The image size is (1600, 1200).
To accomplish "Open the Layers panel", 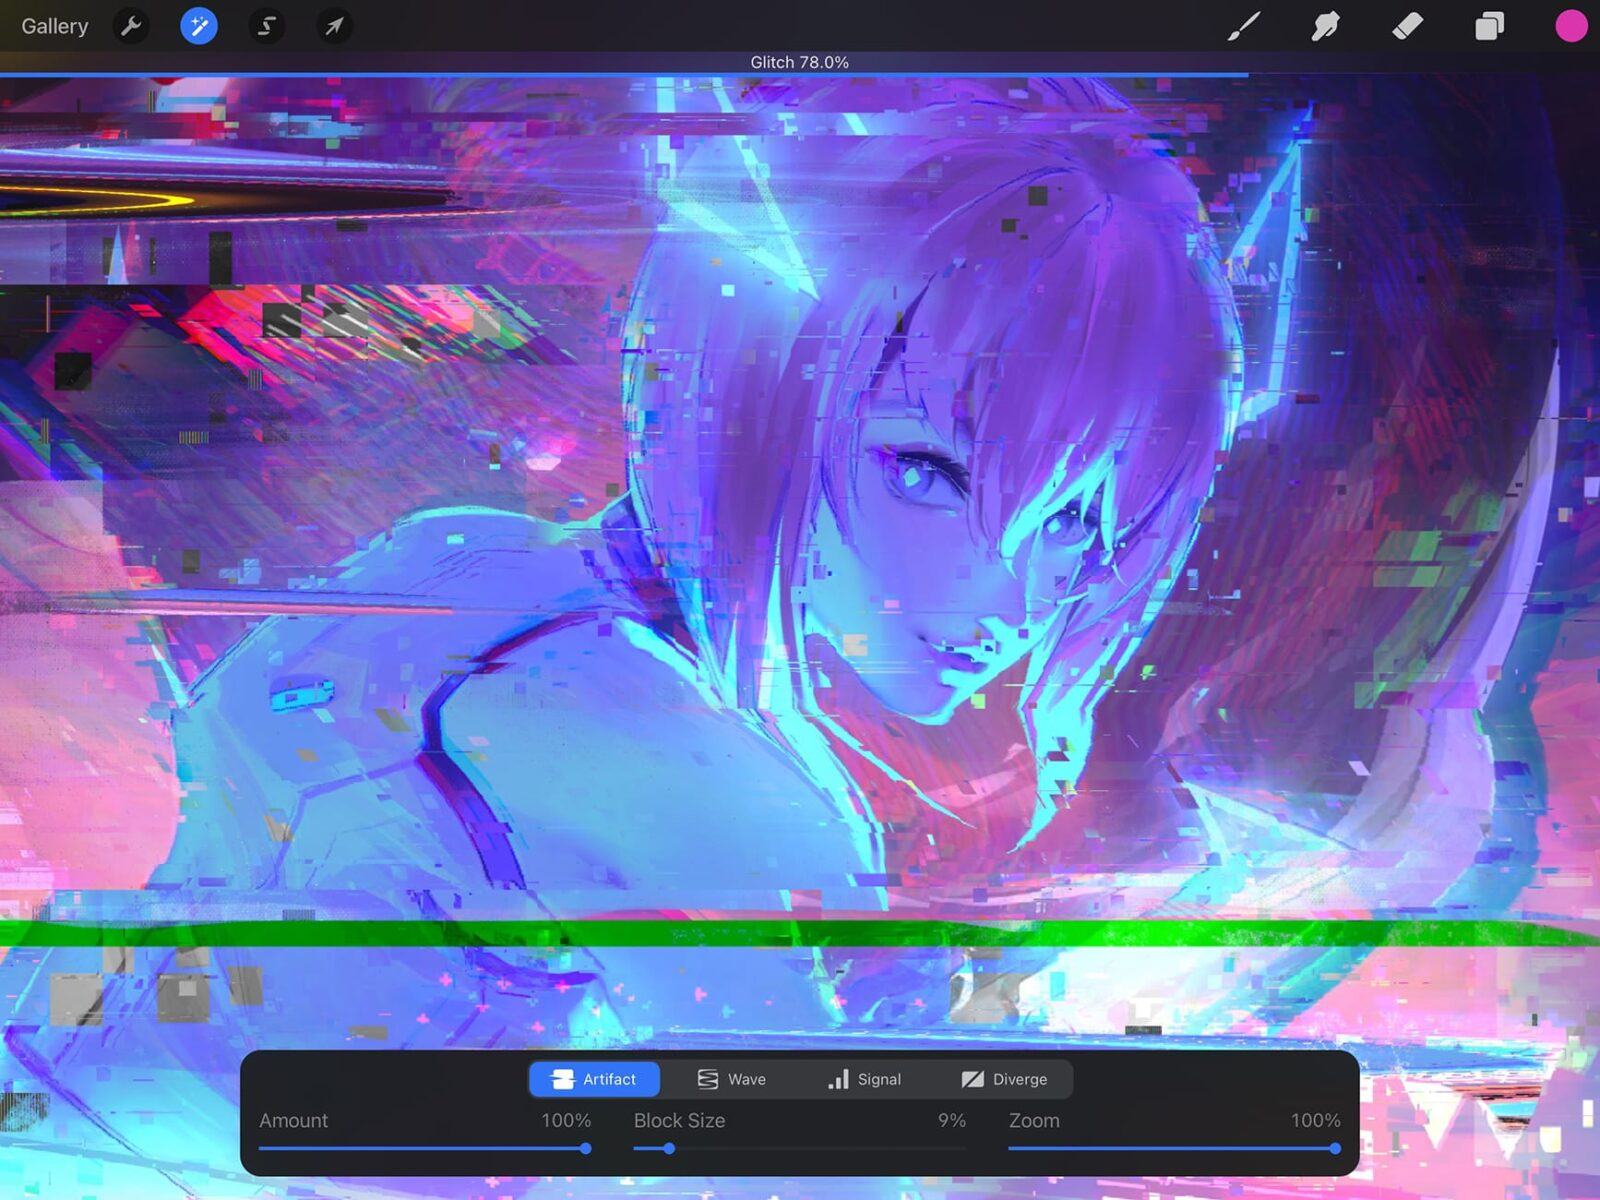I will point(1488,26).
